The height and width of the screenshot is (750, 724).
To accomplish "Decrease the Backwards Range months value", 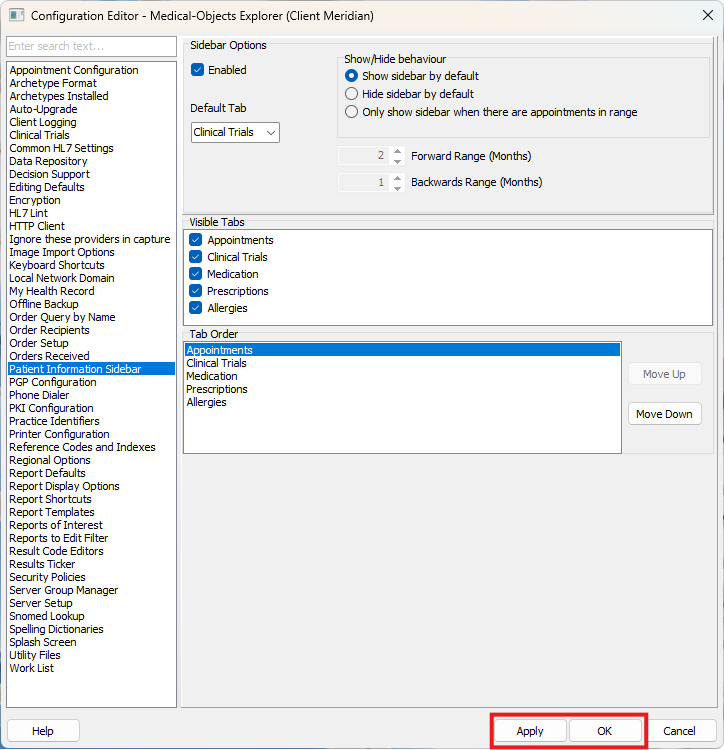I will [x=397, y=187].
